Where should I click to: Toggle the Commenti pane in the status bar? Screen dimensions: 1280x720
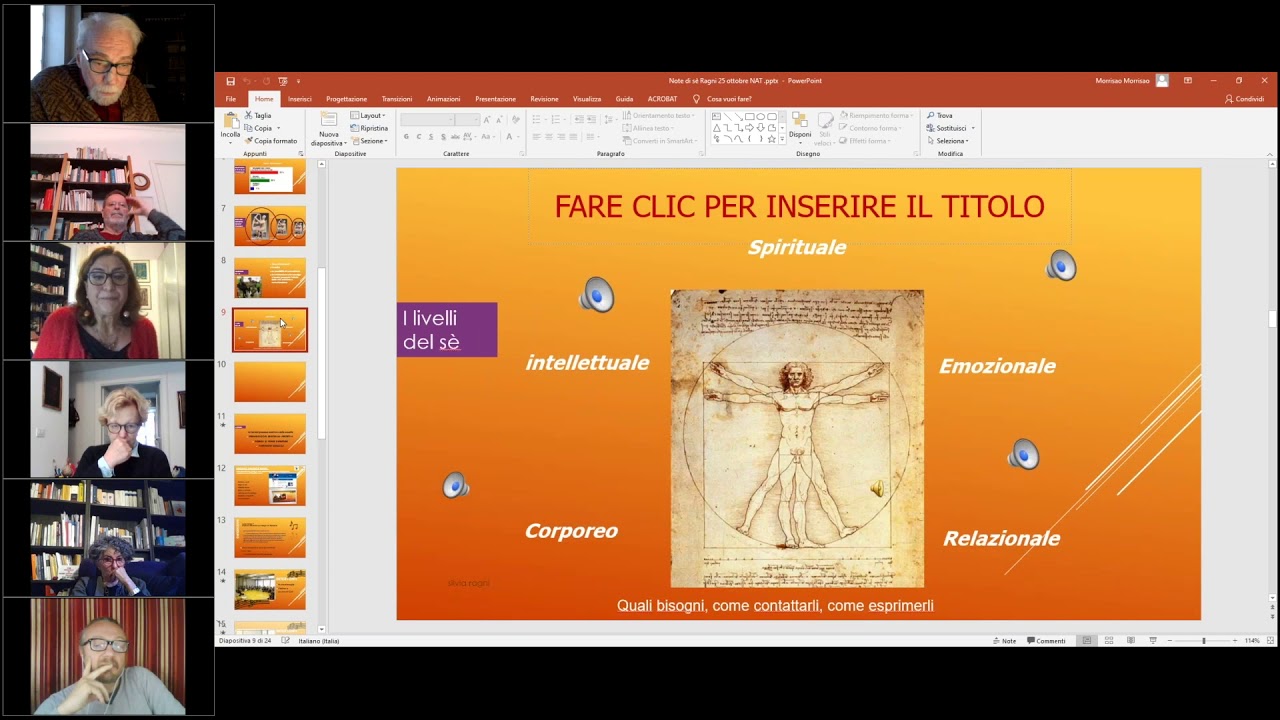(1046, 640)
